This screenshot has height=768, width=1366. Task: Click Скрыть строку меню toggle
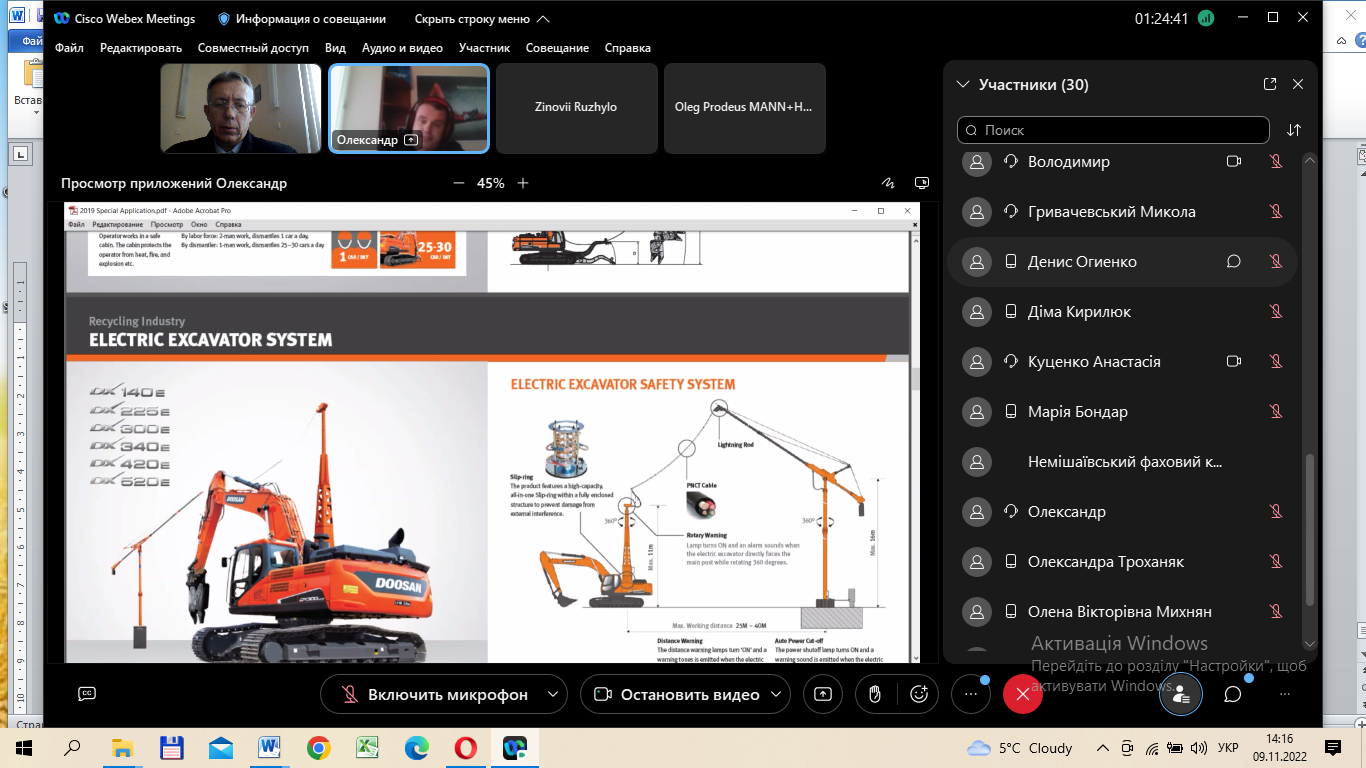482,19
